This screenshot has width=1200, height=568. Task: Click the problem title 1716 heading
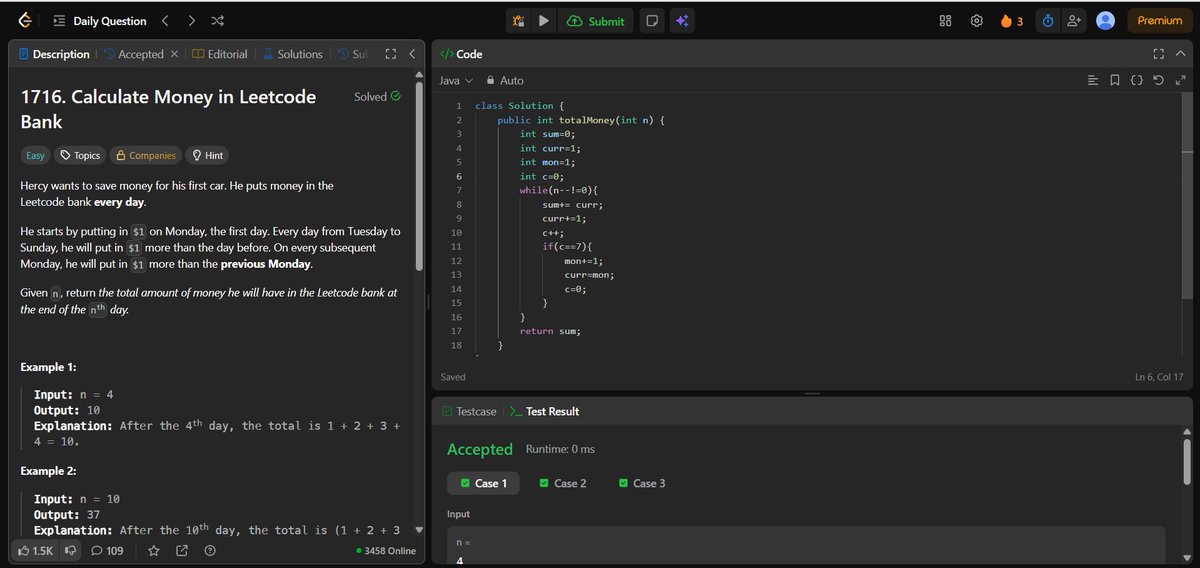click(168, 109)
